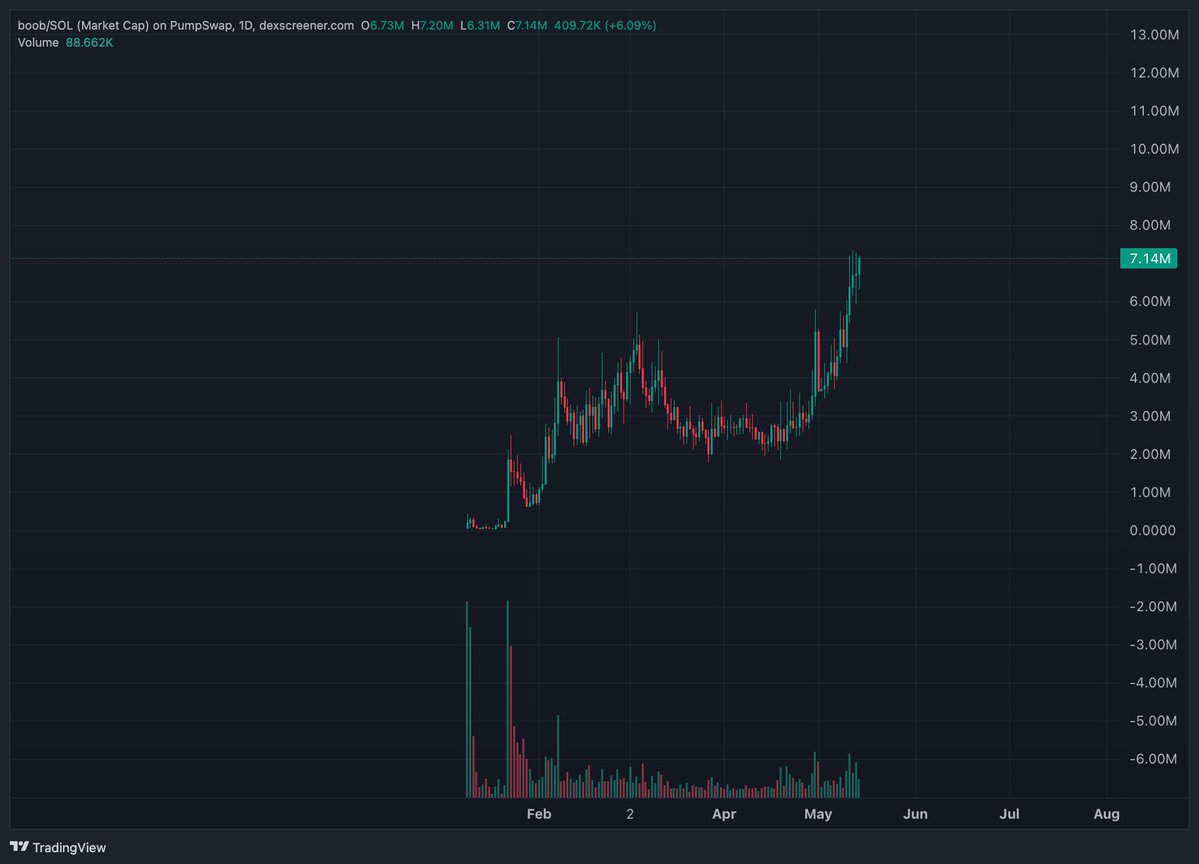Click the -1.00M price axis label
Viewport: 1199px width, 864px height.
1153,568
